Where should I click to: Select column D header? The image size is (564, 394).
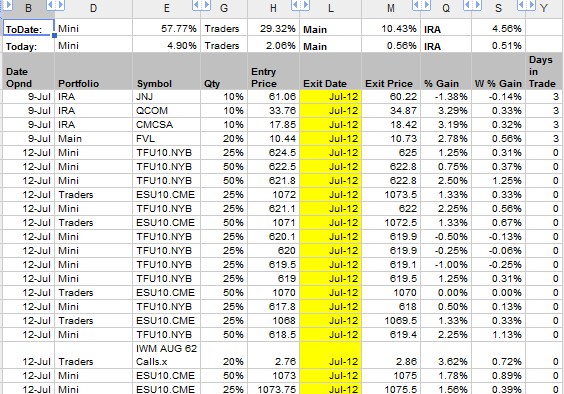coord(94,9)
